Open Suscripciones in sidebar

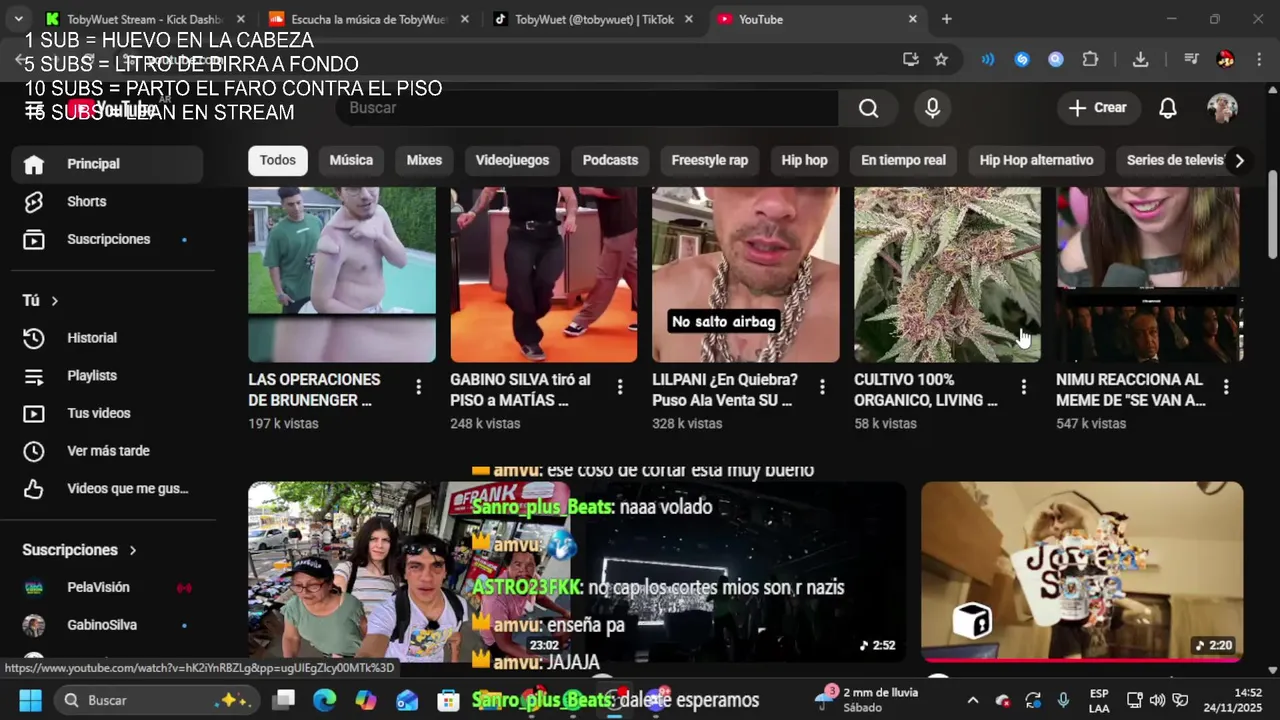coord(107,239)
